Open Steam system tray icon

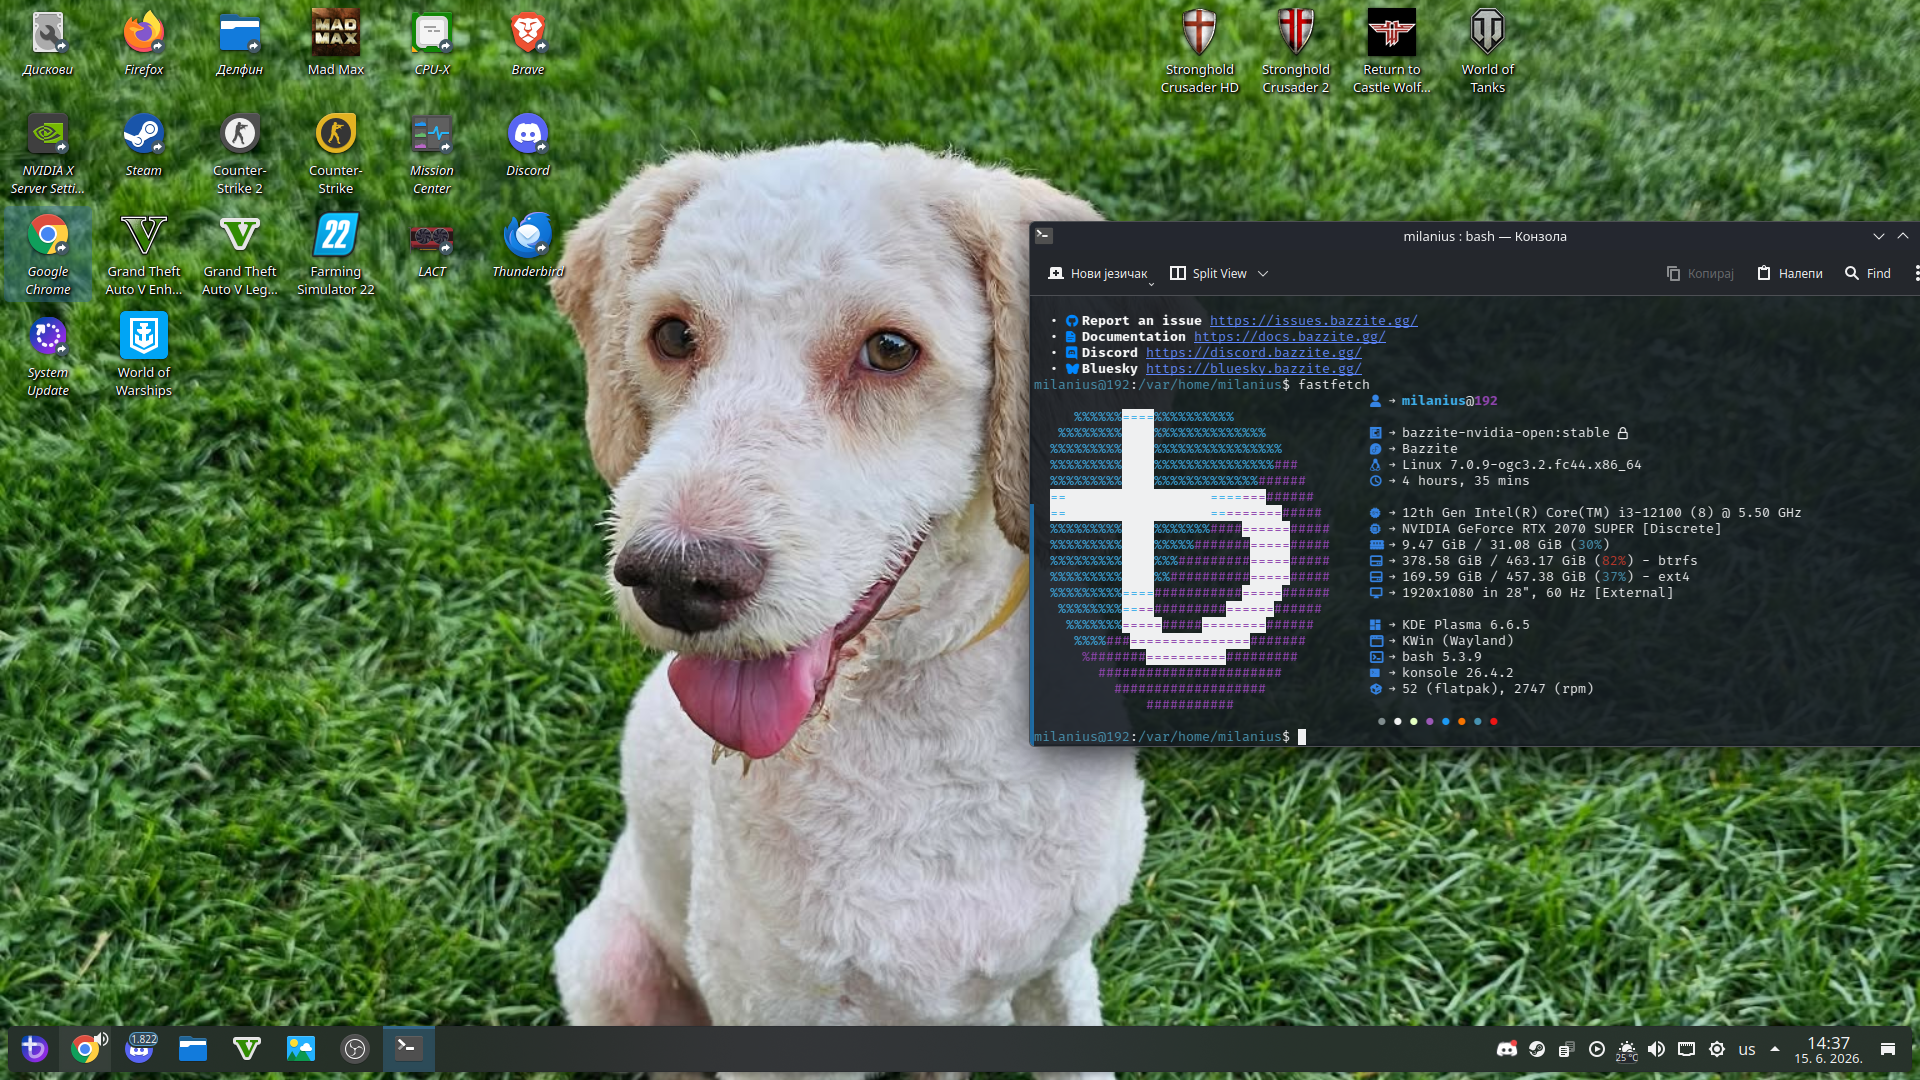(1537, 1049)
